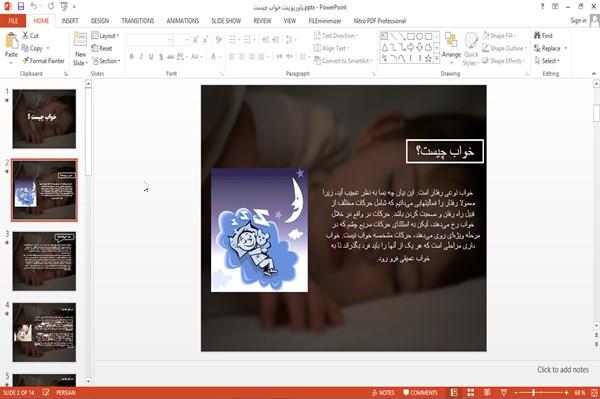Click Find in Editing group
600x399 pixels.
click(543, 36)
